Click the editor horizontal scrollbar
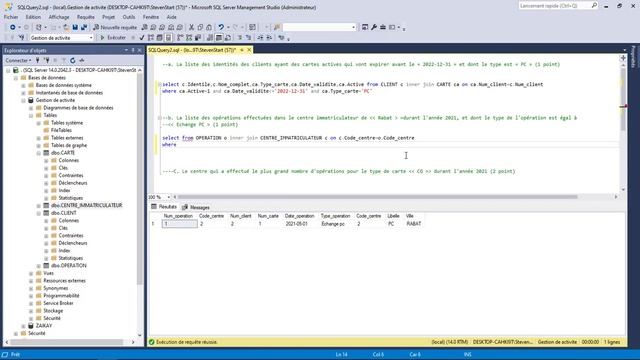 point(378,197)
